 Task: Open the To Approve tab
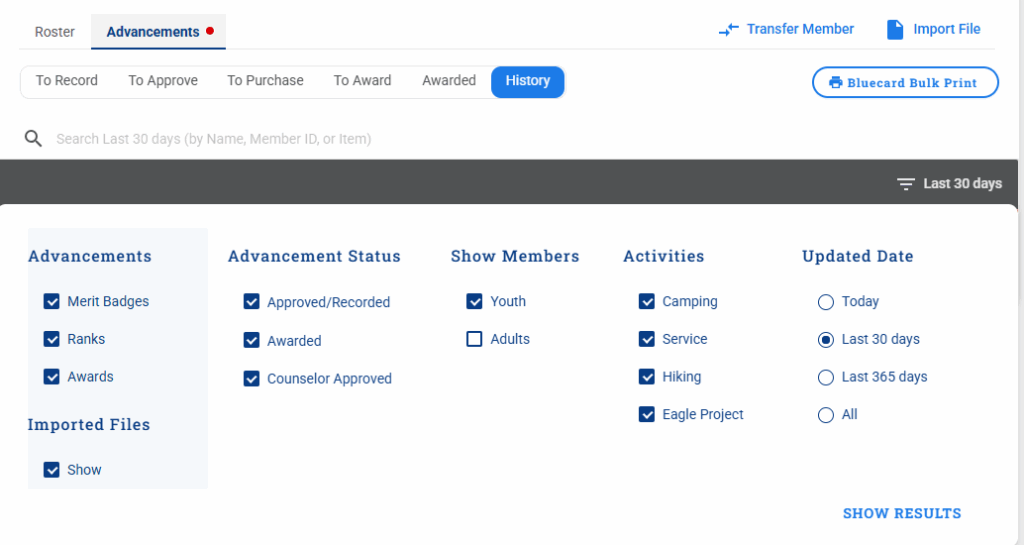tap(163, 81)
